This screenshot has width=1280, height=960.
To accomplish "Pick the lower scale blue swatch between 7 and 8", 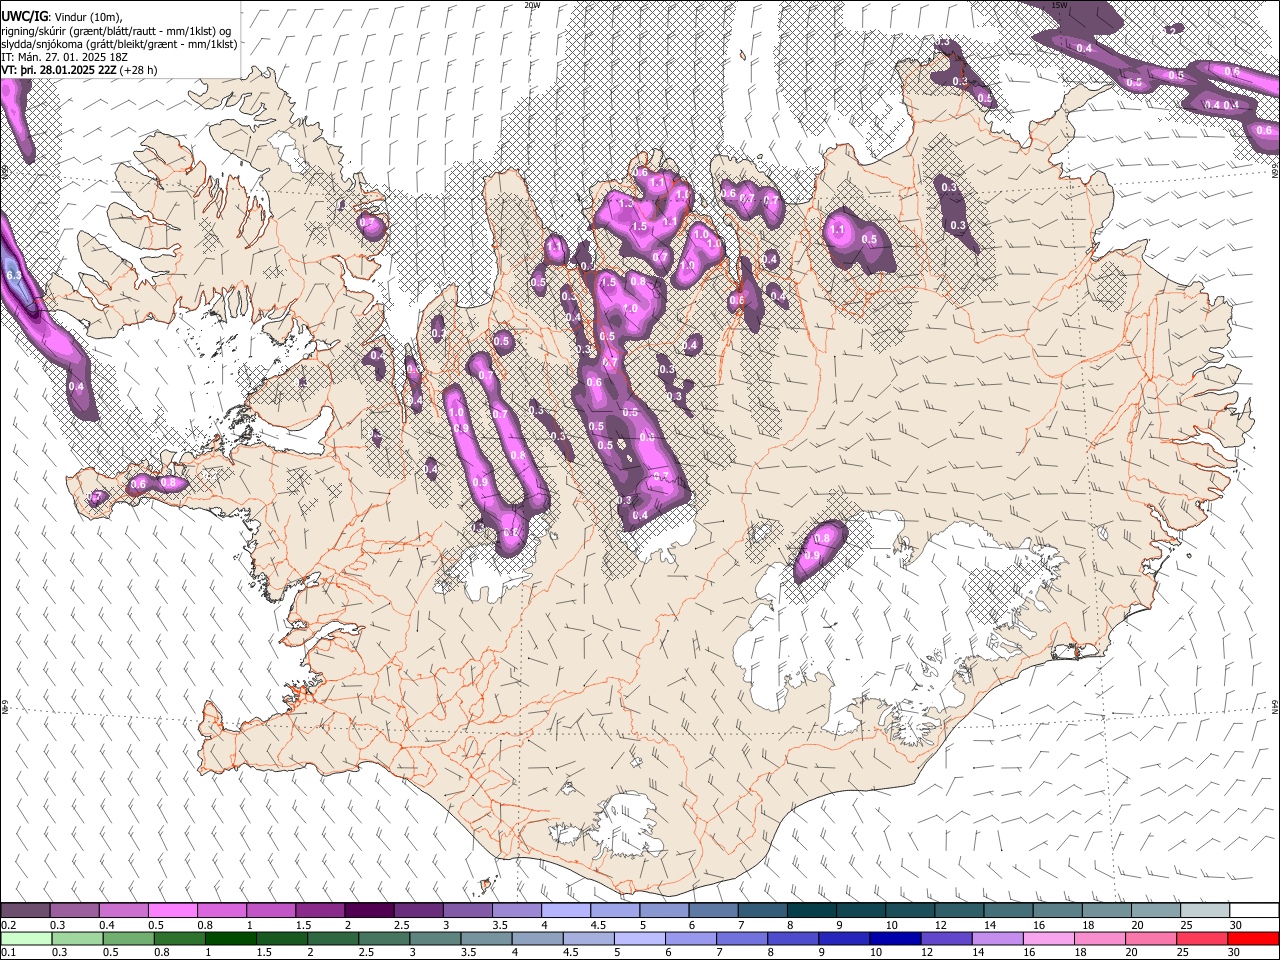I will 741,939.
